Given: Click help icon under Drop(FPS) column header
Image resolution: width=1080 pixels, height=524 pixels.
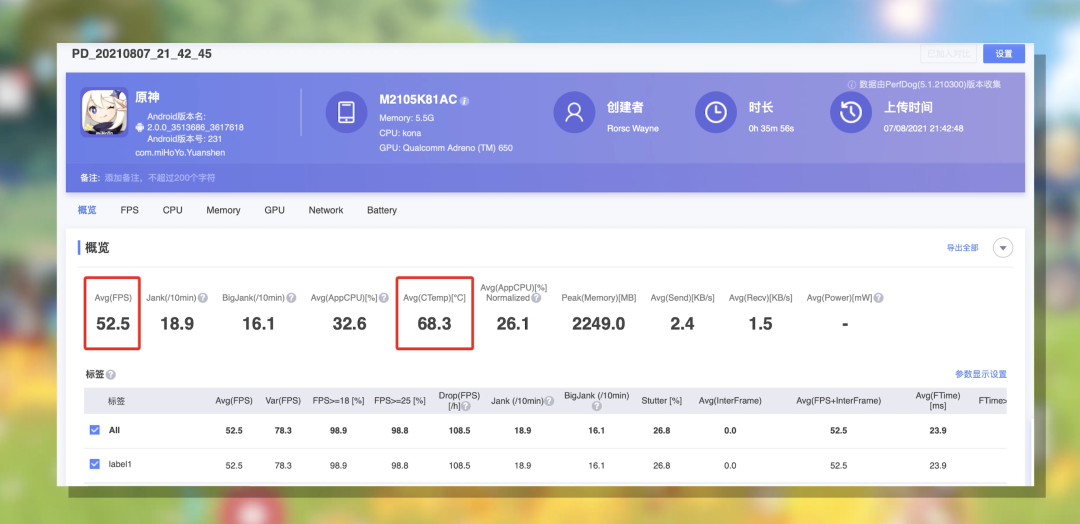Looking at the screenshot, I should click(x=466, y=406).
